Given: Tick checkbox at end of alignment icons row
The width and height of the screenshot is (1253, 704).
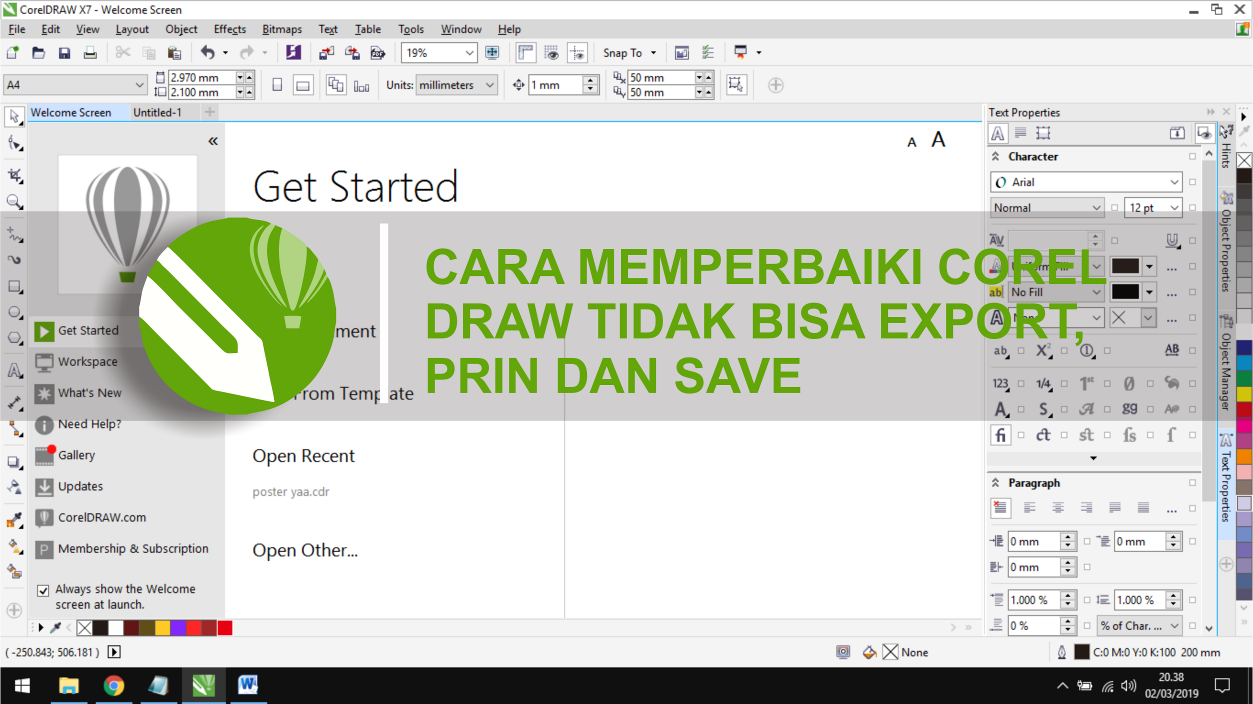Looking at the screenshot, I should pos(1192,508).
